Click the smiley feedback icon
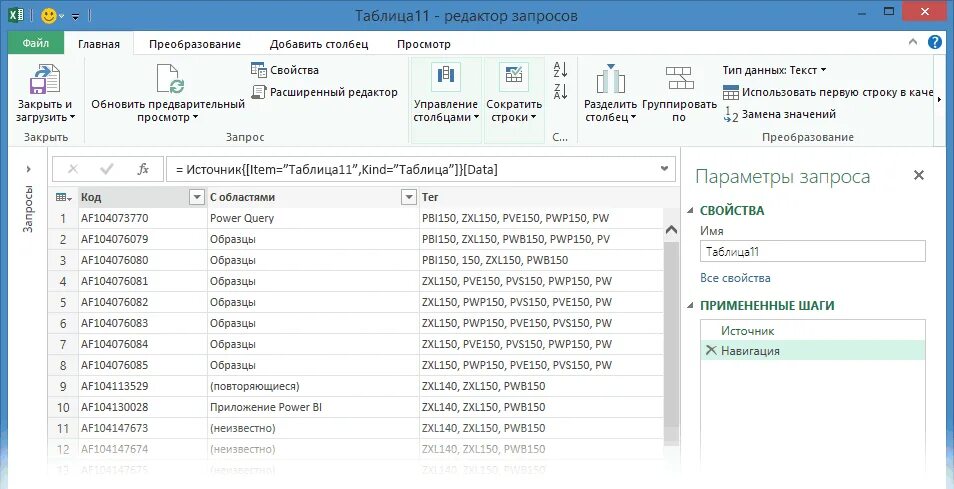This screenshot has width=954, height=489. pyautogui.click(x=49, y=16)
